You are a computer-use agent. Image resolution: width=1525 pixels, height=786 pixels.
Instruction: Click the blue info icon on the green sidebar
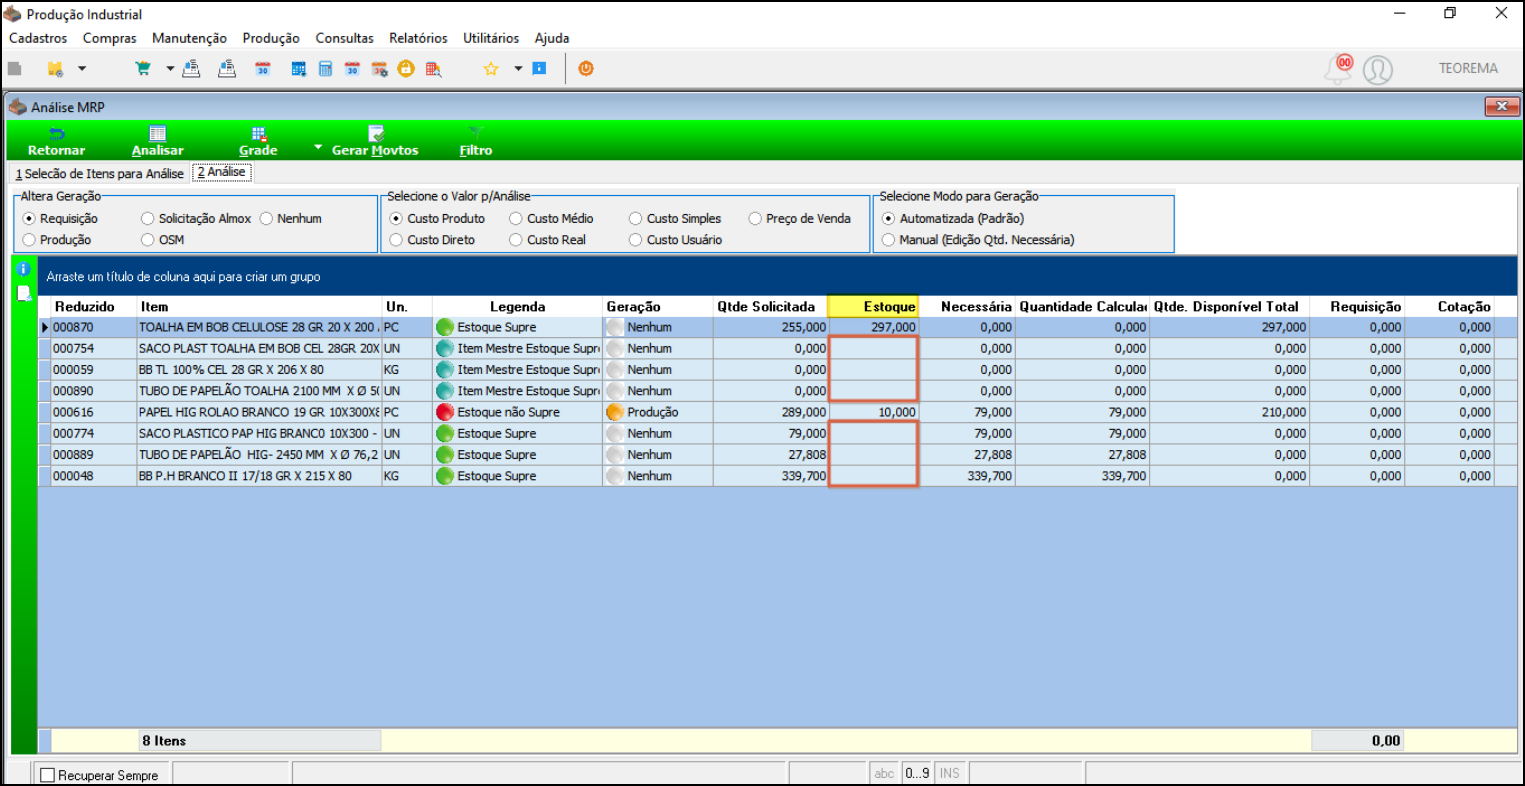point(23,269)
